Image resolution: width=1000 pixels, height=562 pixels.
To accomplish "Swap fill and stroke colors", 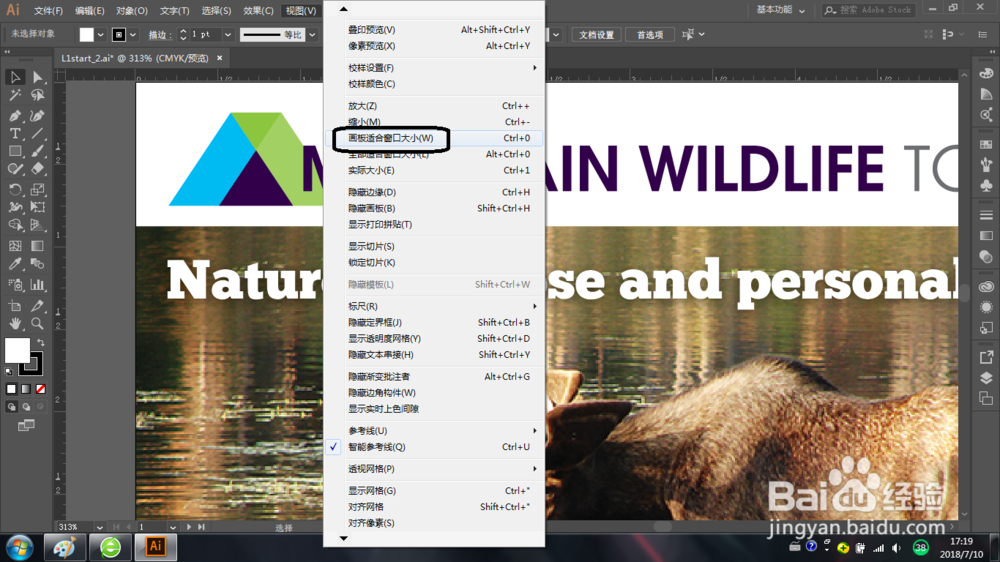I will pyautogui.click(x=40, y=343).
